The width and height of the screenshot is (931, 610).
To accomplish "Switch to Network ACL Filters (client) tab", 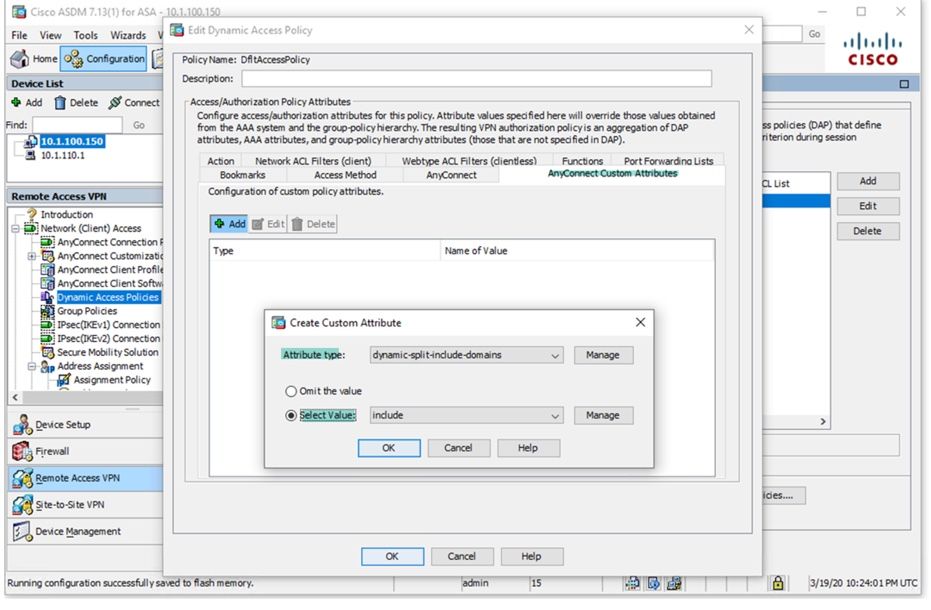I will pyautogui.click(x=313, y=161).
